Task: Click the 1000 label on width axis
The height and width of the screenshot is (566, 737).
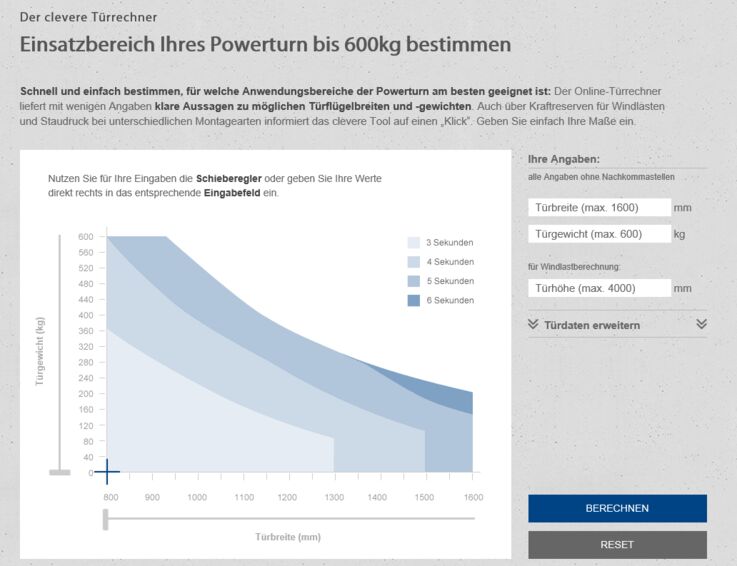Action: coord(197,497)
